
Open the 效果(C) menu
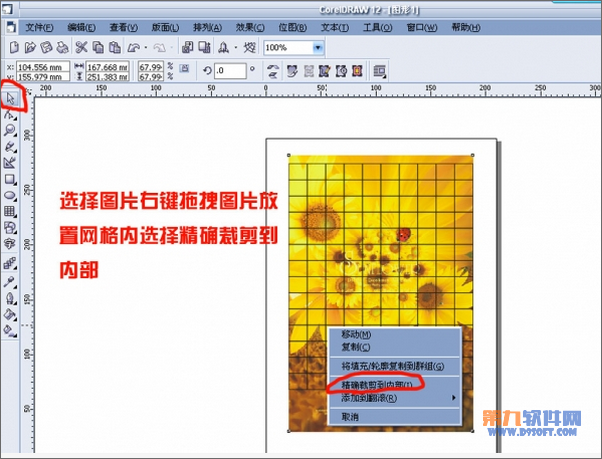[250, 28]
